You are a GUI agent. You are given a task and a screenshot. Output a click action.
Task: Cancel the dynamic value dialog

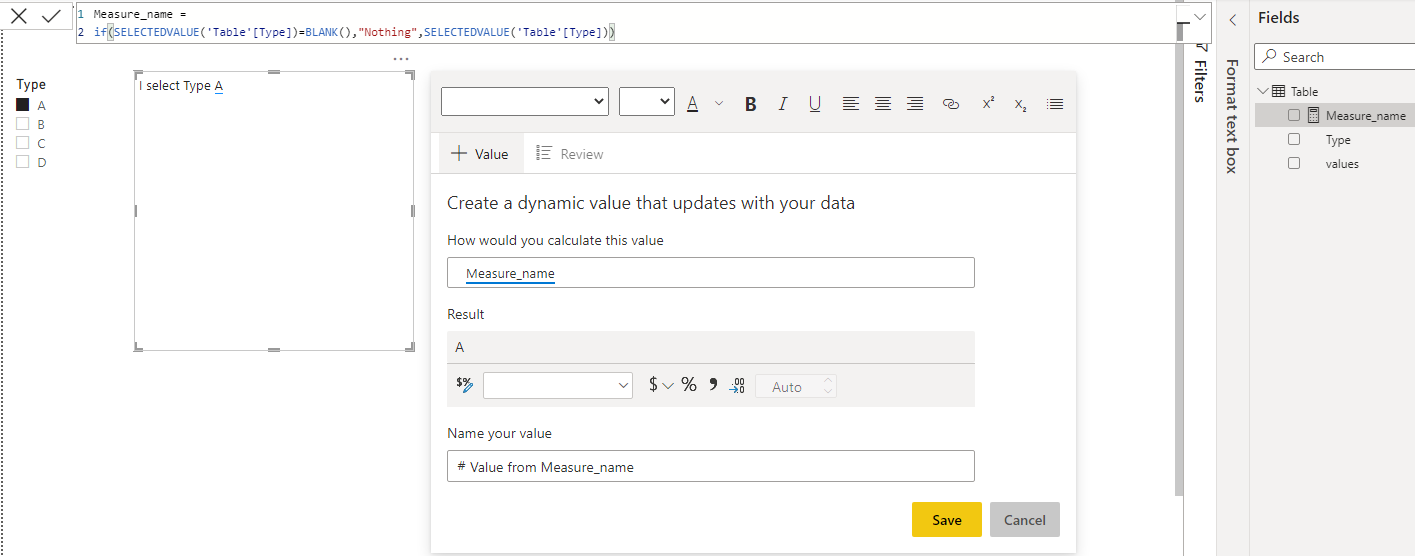[x=1025, y=520]
